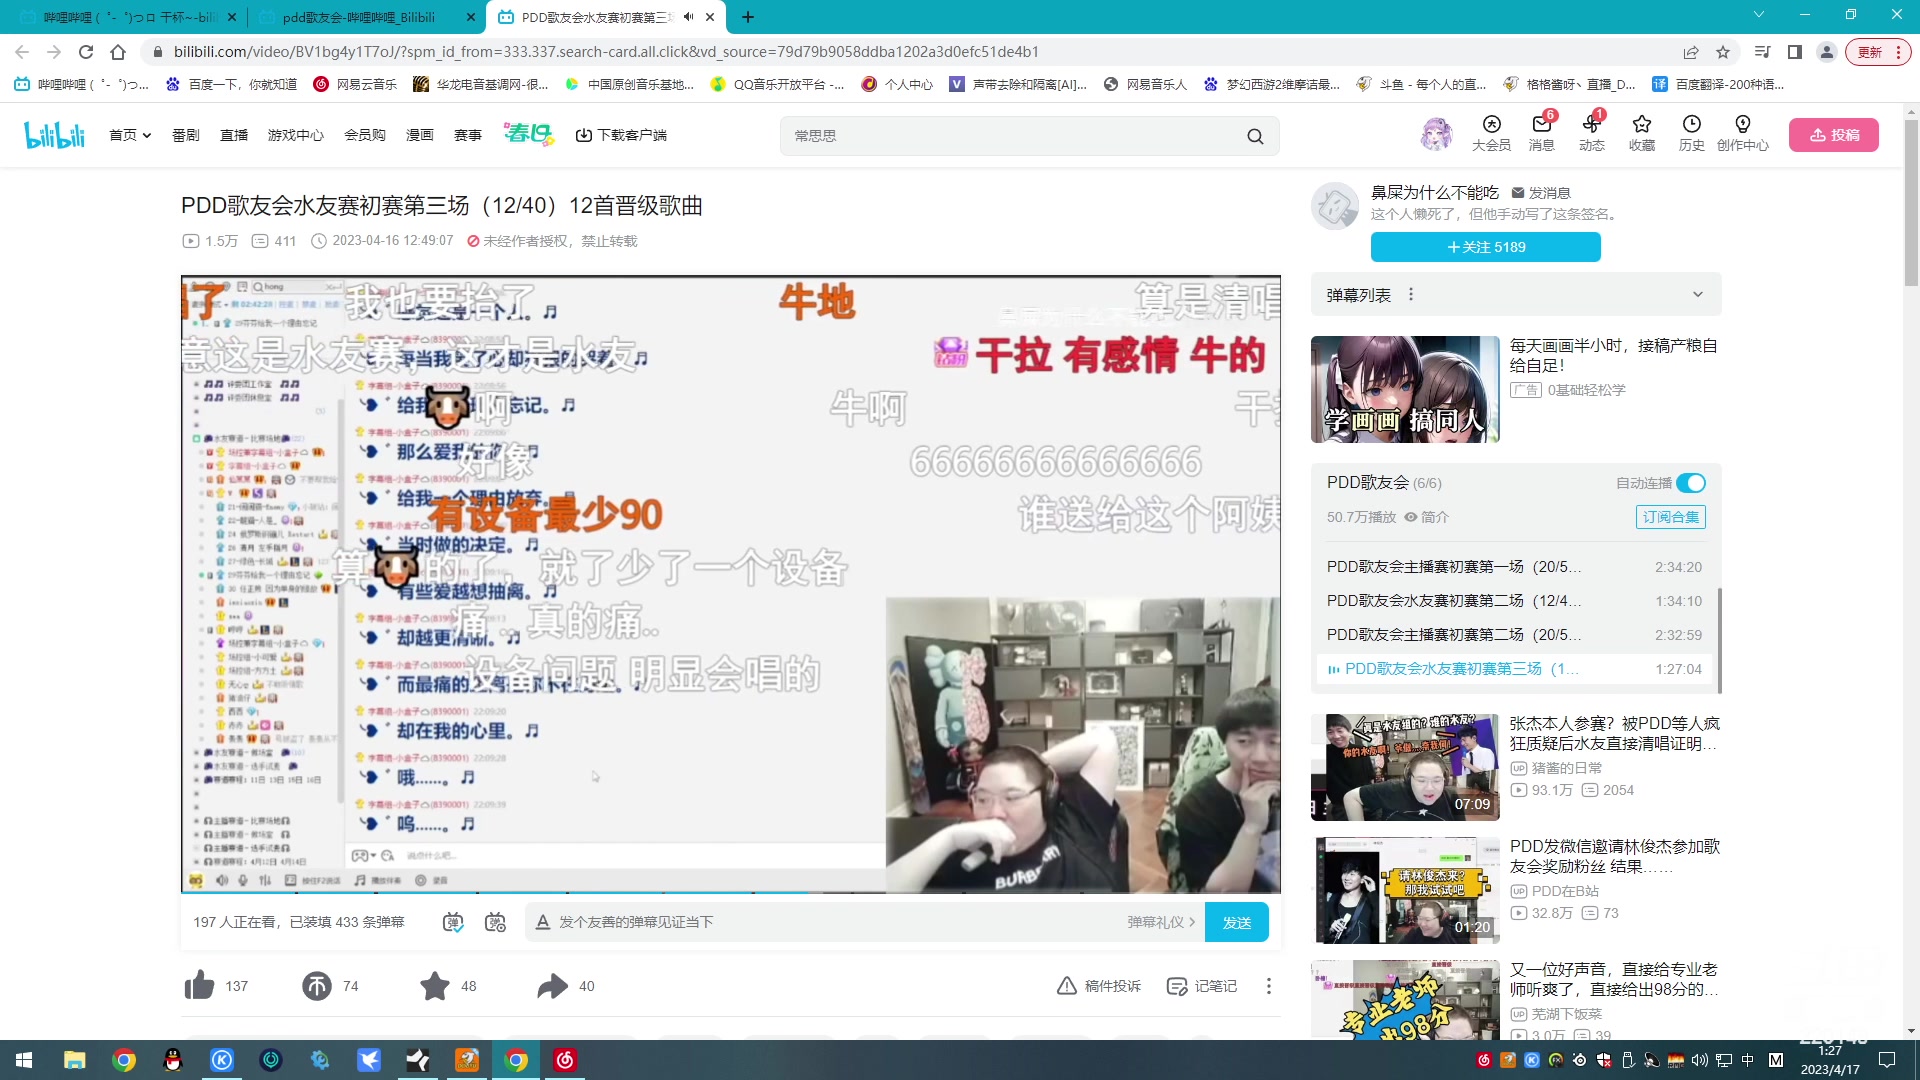Open 番剧 navigation item
1920x1080 pixels.
click(x=186, y=135)
